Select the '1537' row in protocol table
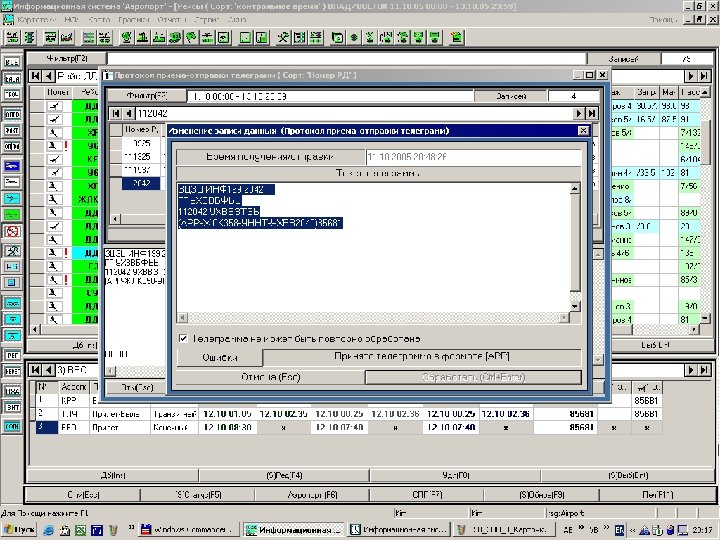 pyautogui.click(x=141, y=170)
